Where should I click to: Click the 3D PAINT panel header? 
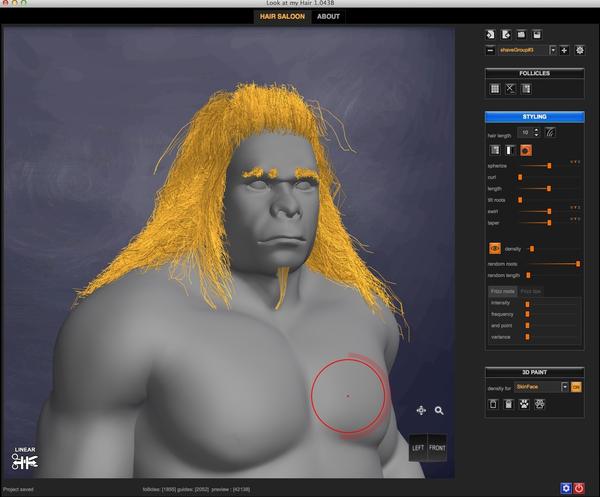(535, 372)
